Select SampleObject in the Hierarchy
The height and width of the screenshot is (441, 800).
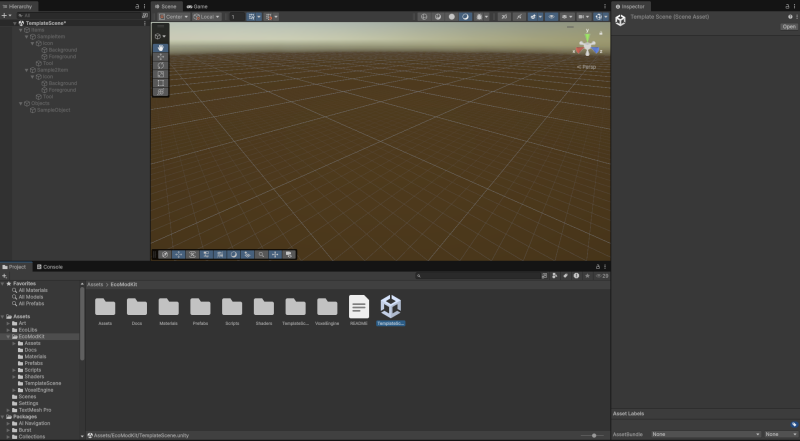pyautogui.click(x=54, y=110)
